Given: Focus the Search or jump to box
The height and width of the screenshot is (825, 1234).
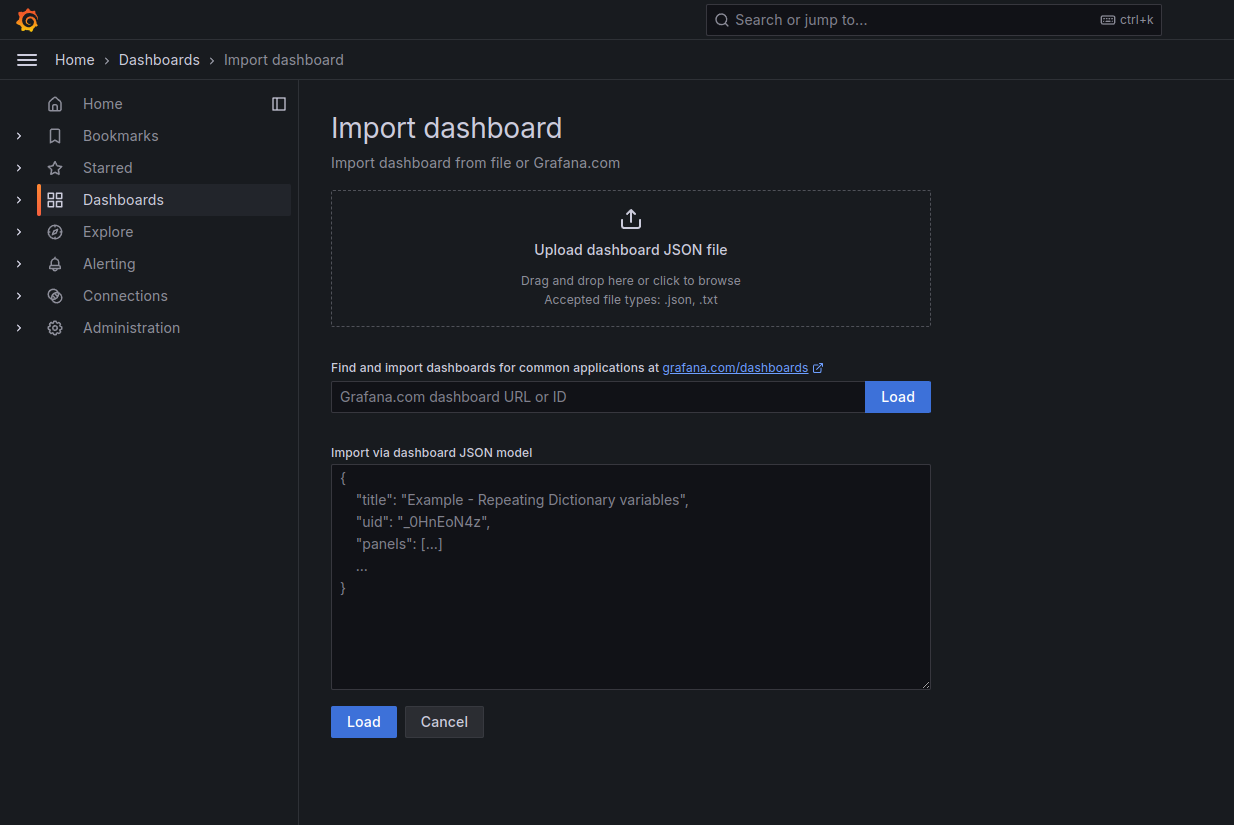Looking at the screenshot, I should click(x=934, y=20).
